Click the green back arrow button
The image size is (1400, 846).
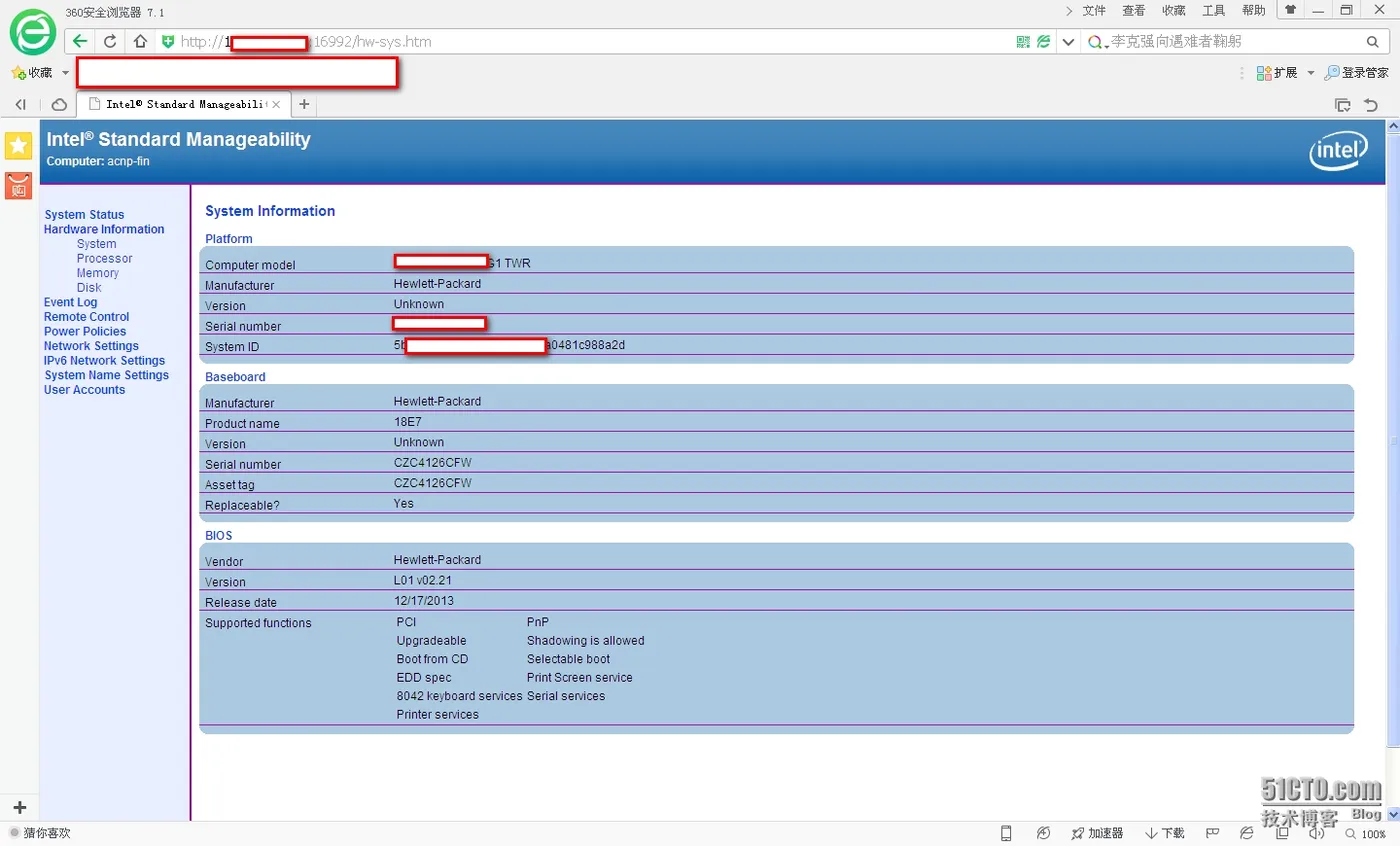coord(81,42)
